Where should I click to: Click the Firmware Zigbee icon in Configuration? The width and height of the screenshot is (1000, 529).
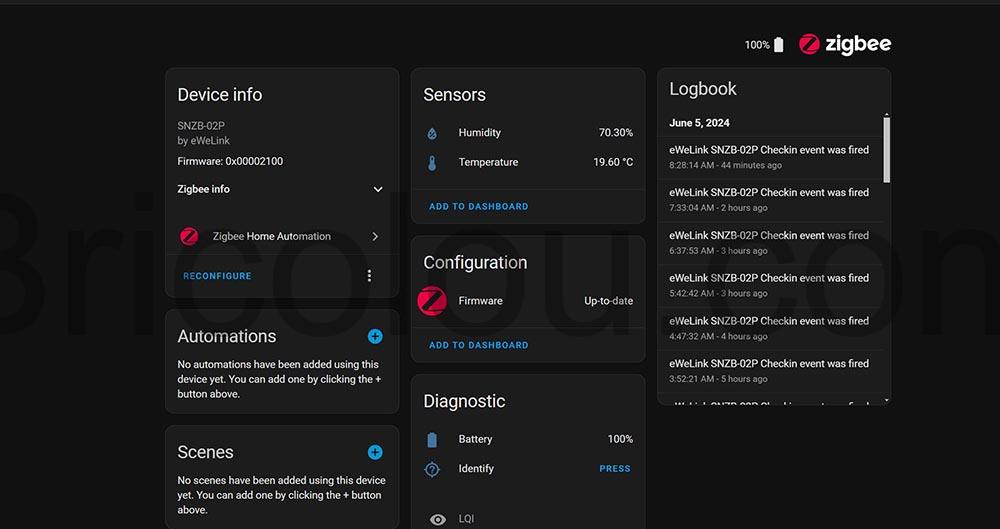tap(432, 300)
